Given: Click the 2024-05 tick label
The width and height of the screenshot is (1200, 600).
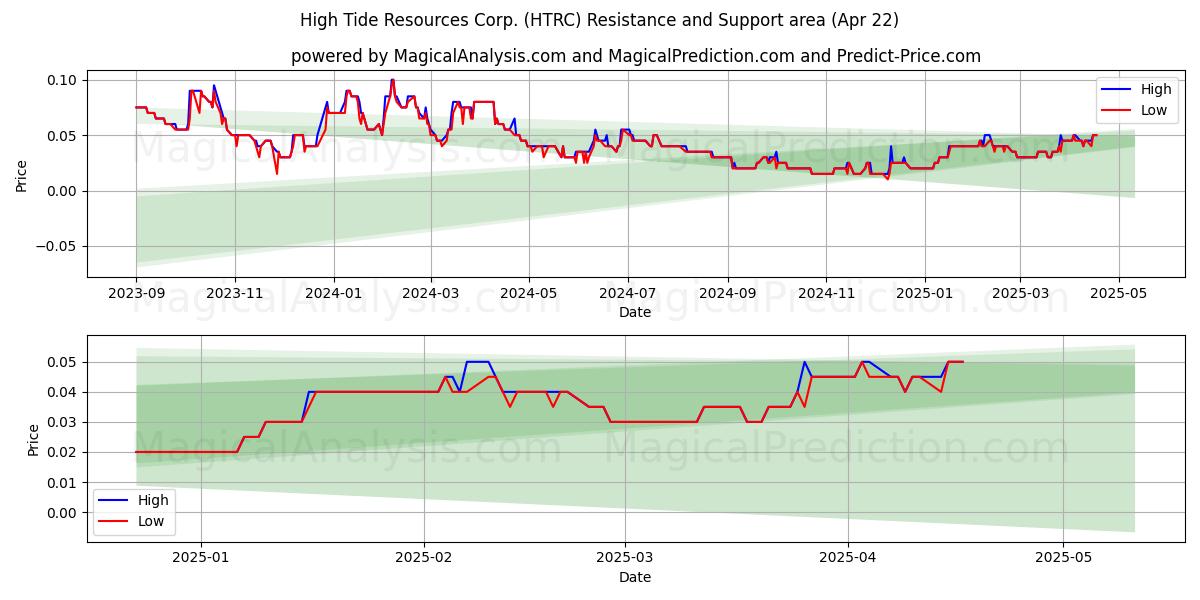Looking at the screenshot, I should 529,293.
